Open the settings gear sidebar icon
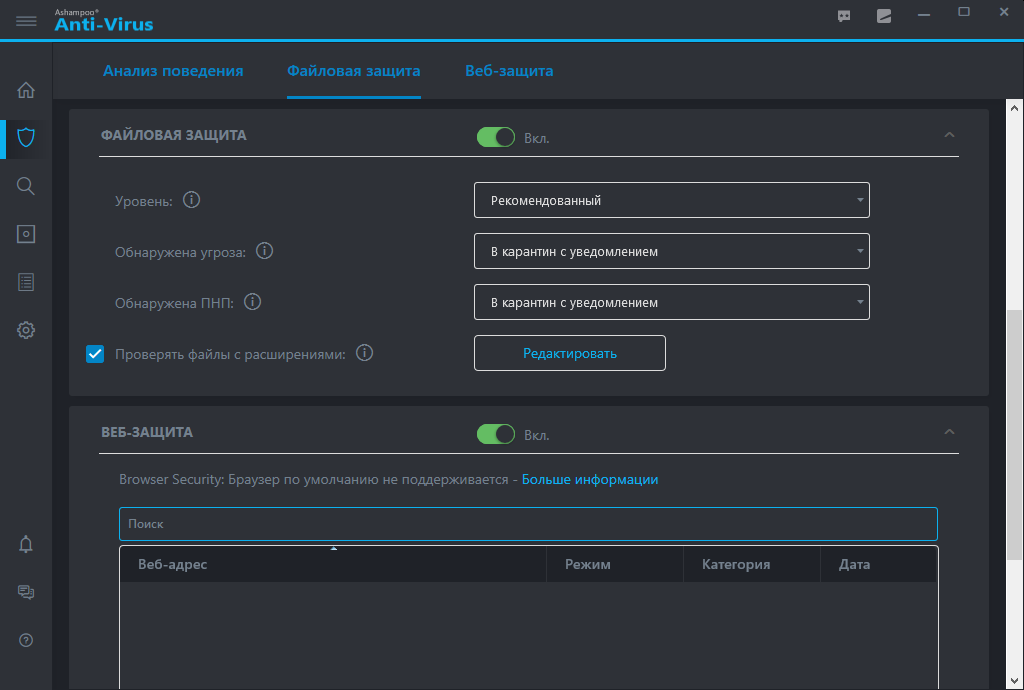 coord(26,330)
